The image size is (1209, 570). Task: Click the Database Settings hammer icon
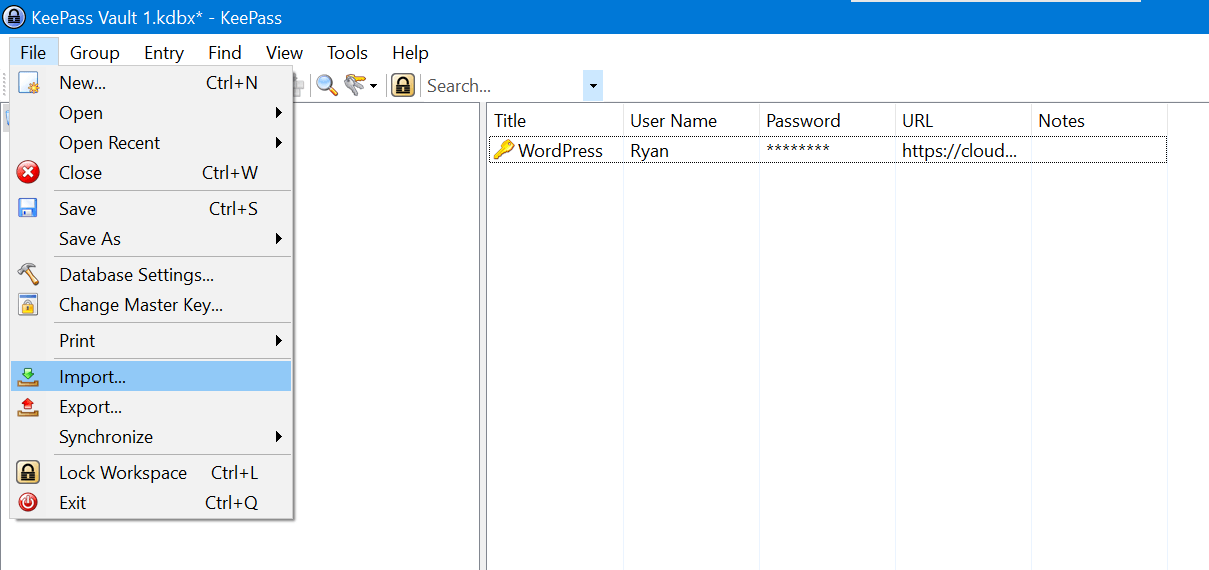(28, 275)
